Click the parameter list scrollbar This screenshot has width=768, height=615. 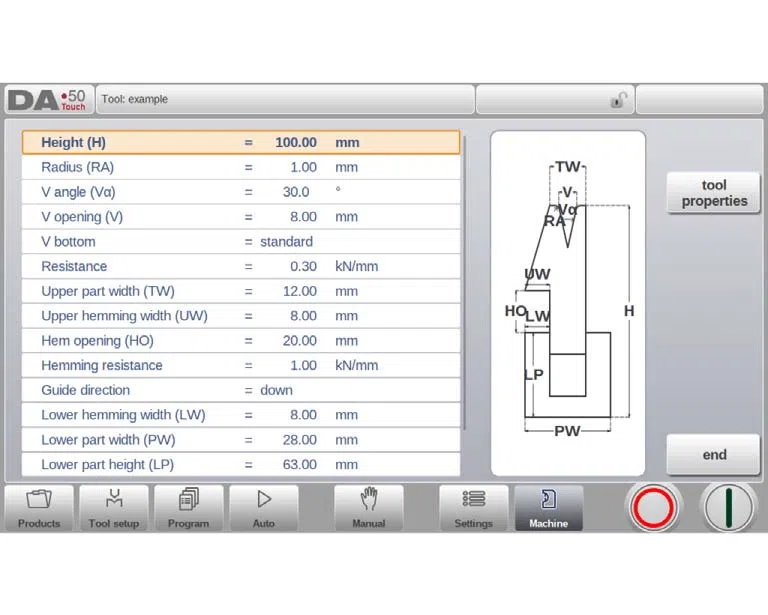pyautogui.click(x=464, y=284)
